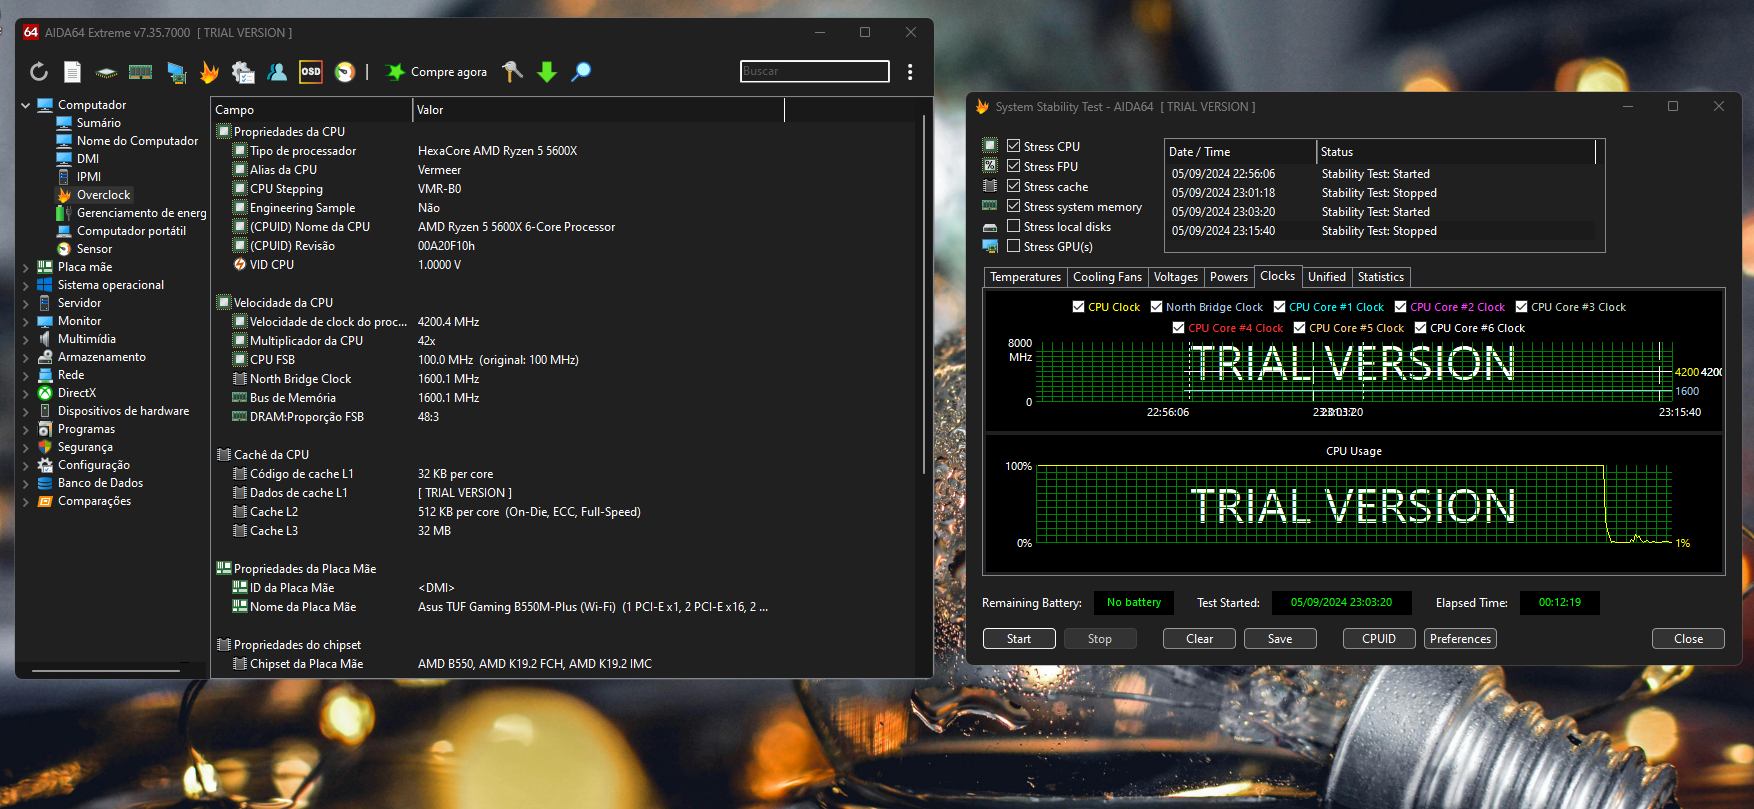Enable Stress GPU(s) checkbox

(1013, 246)
